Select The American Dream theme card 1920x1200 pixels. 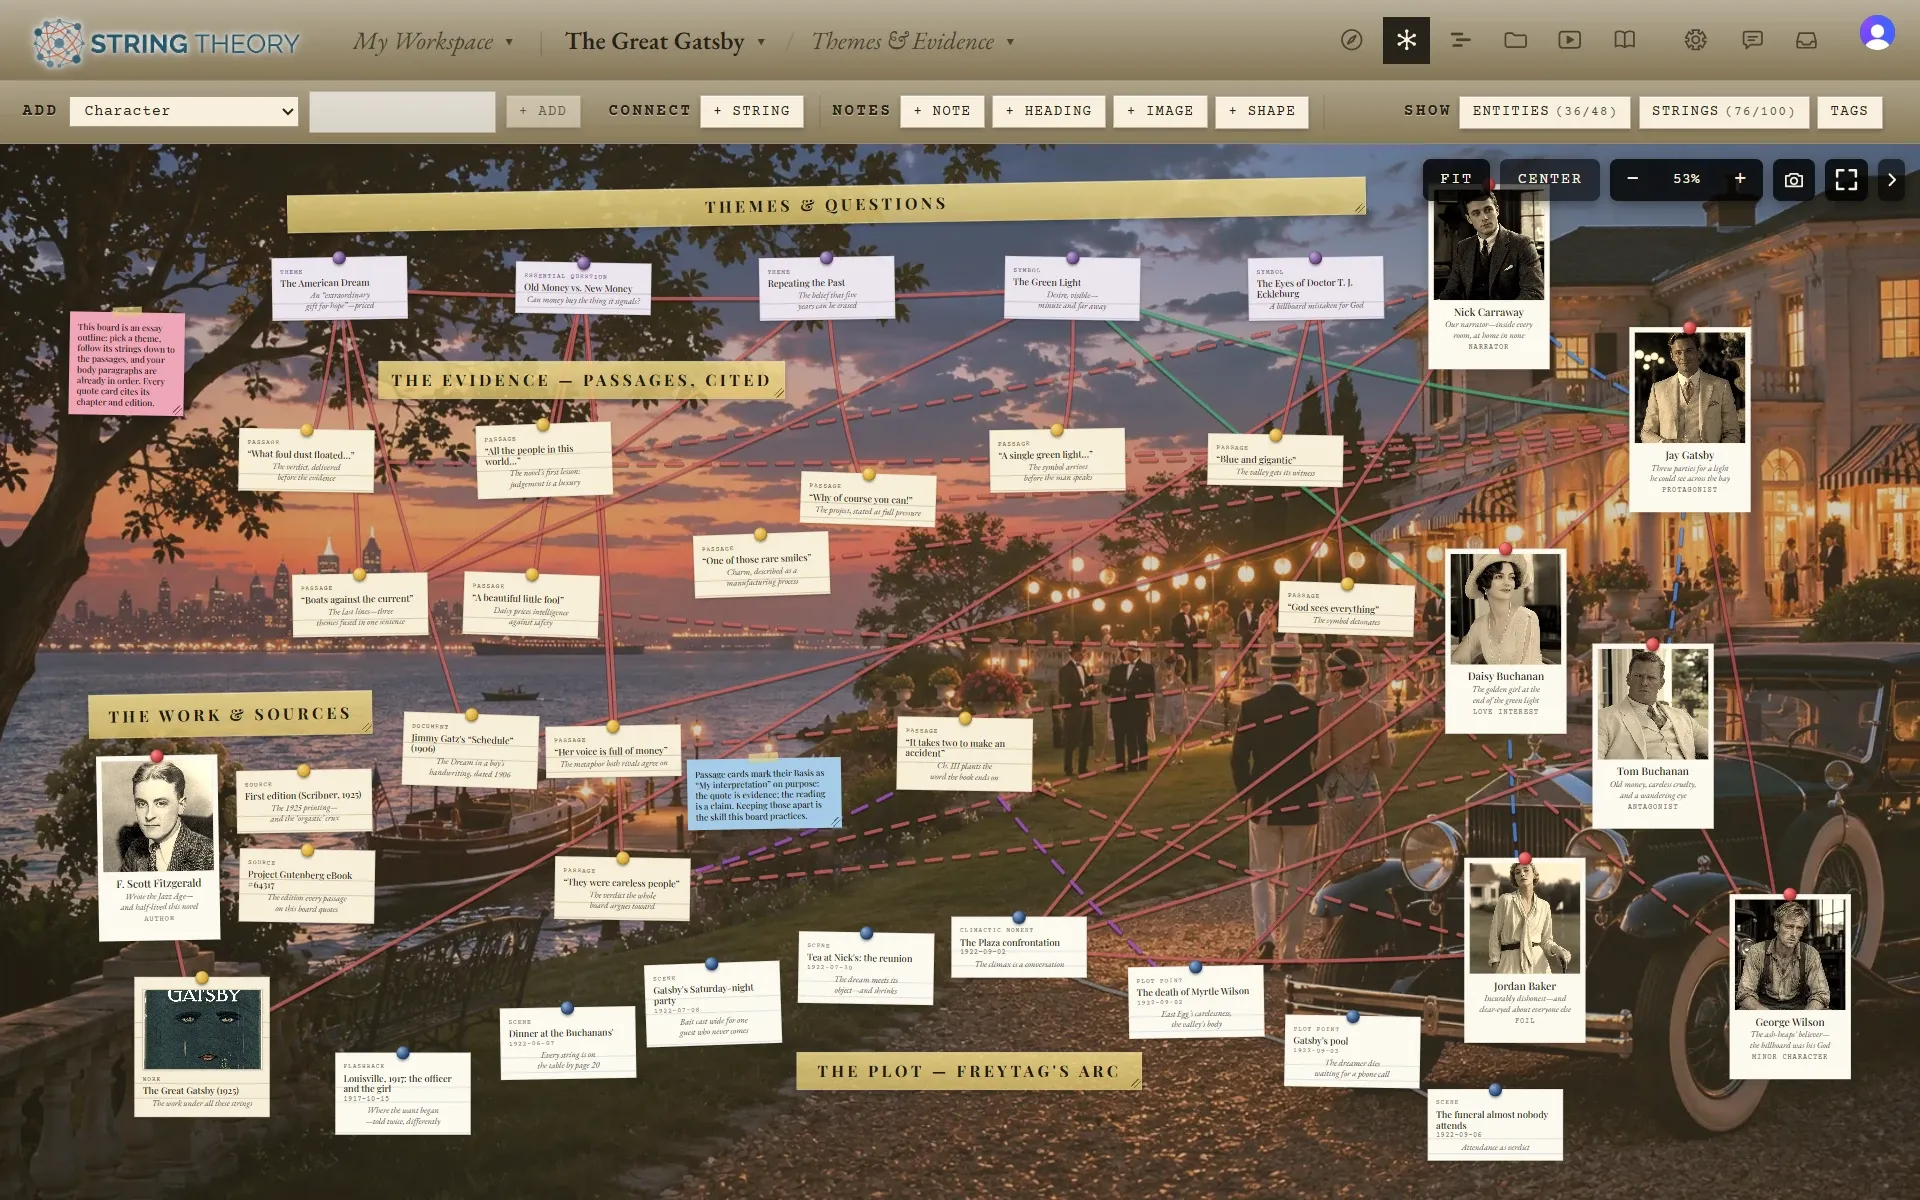[340, 288]
